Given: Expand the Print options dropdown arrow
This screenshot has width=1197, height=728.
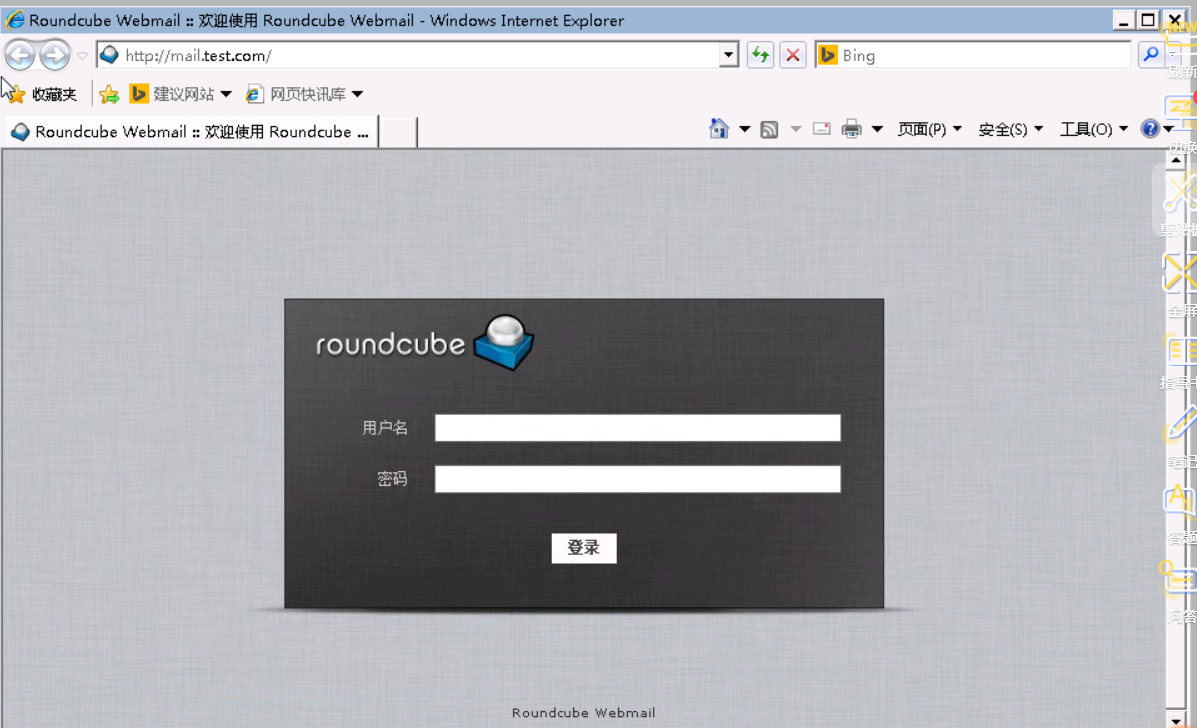Looking at the screenshot, I should click(877, 129).
